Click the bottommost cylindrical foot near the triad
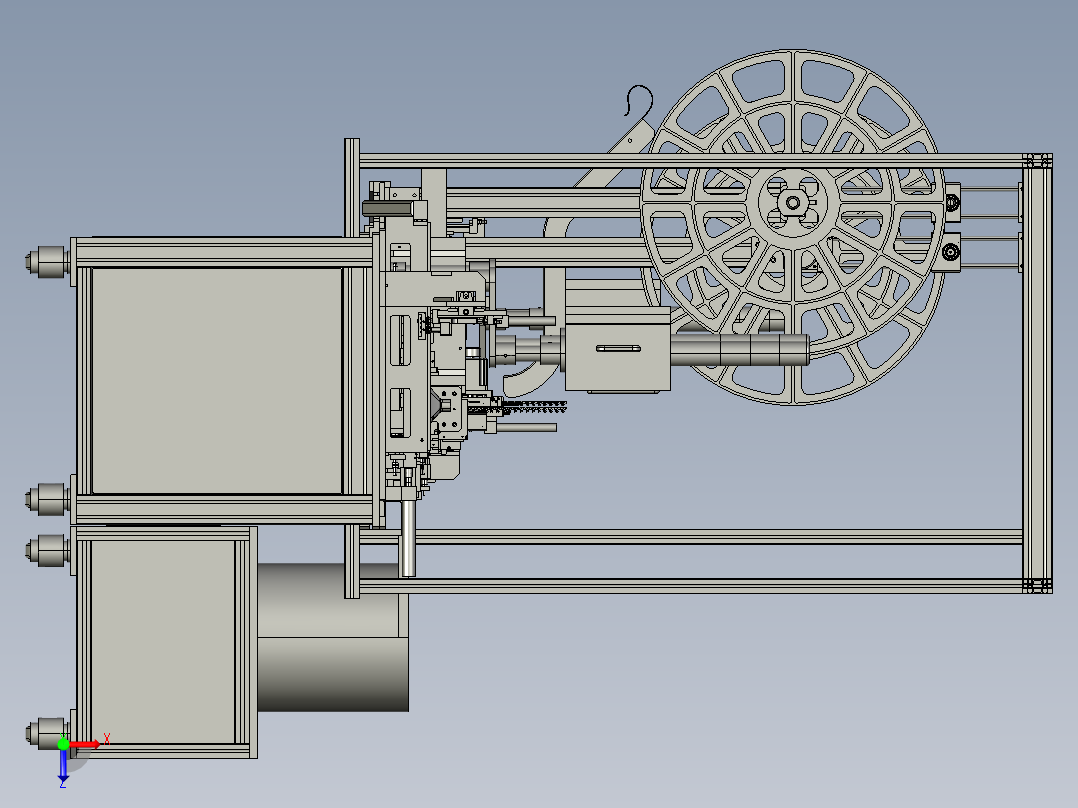 [x=47, y=732]
